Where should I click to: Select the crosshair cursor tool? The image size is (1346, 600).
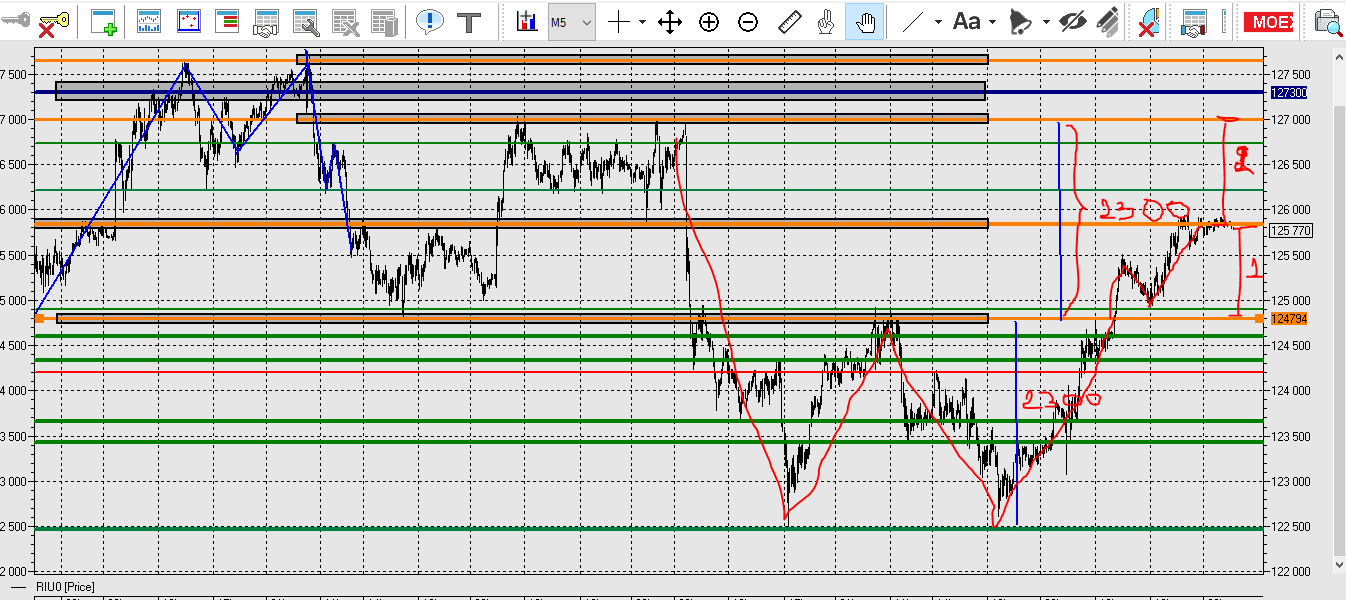(619, 21)
